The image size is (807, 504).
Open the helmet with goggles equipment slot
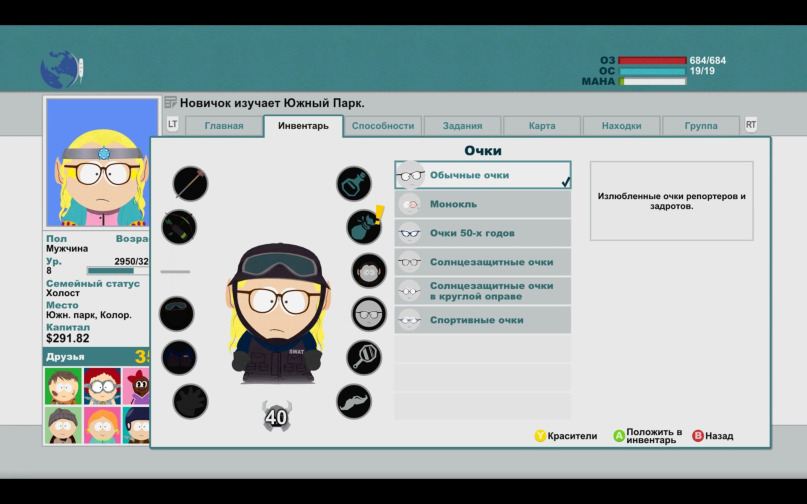point(176,313)
